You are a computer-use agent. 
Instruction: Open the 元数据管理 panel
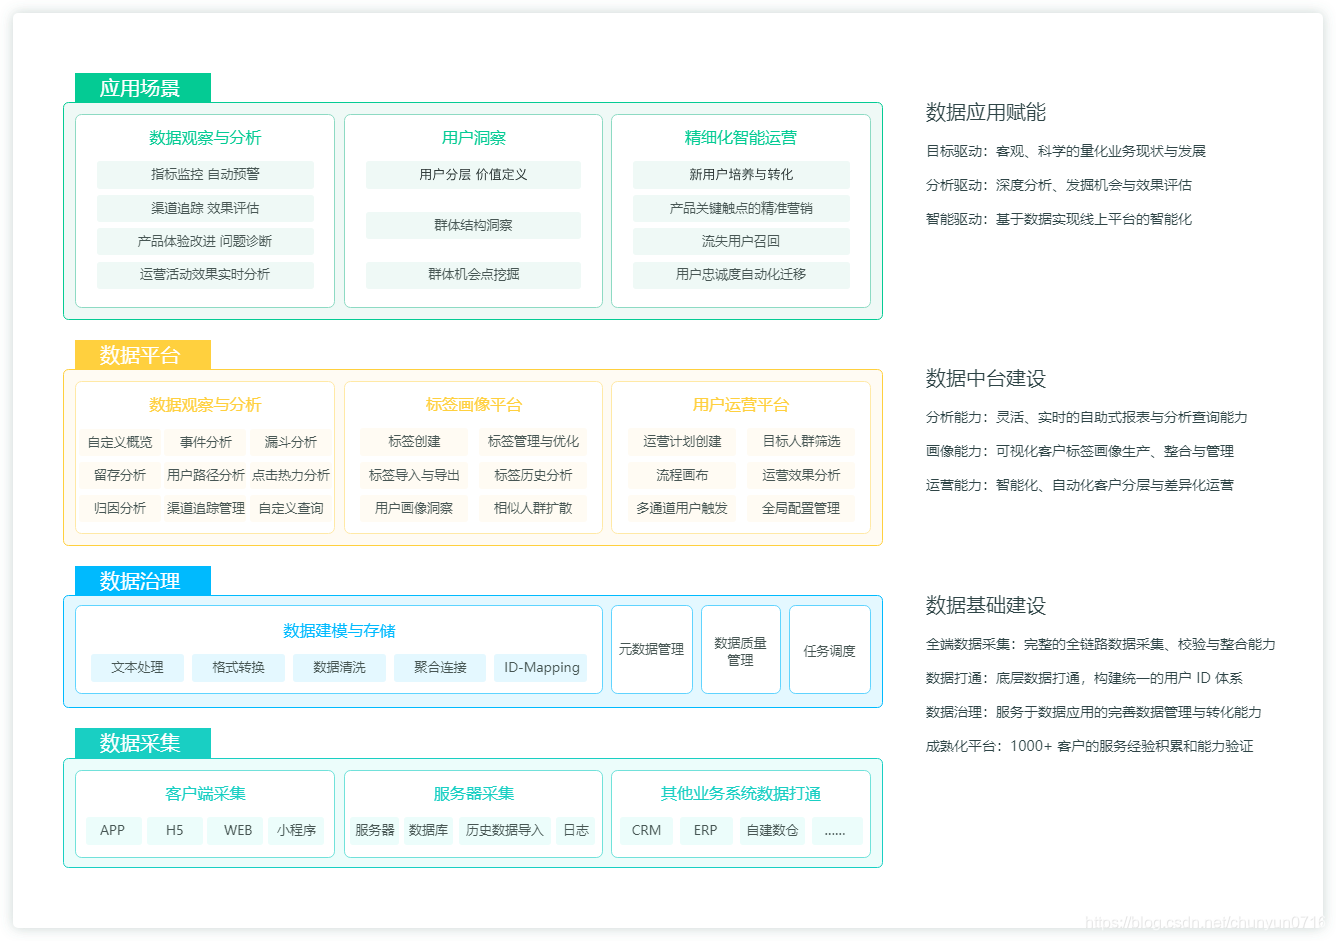(x=651, y=648)
